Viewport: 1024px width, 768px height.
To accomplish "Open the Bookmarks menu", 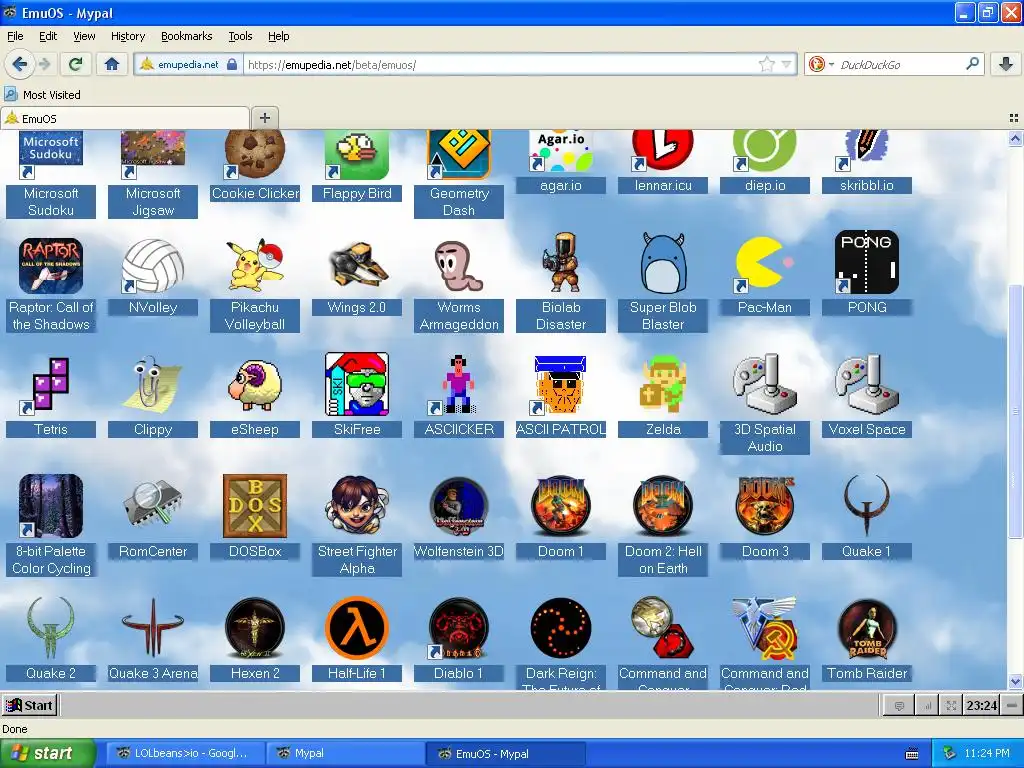I will point(186,36).
